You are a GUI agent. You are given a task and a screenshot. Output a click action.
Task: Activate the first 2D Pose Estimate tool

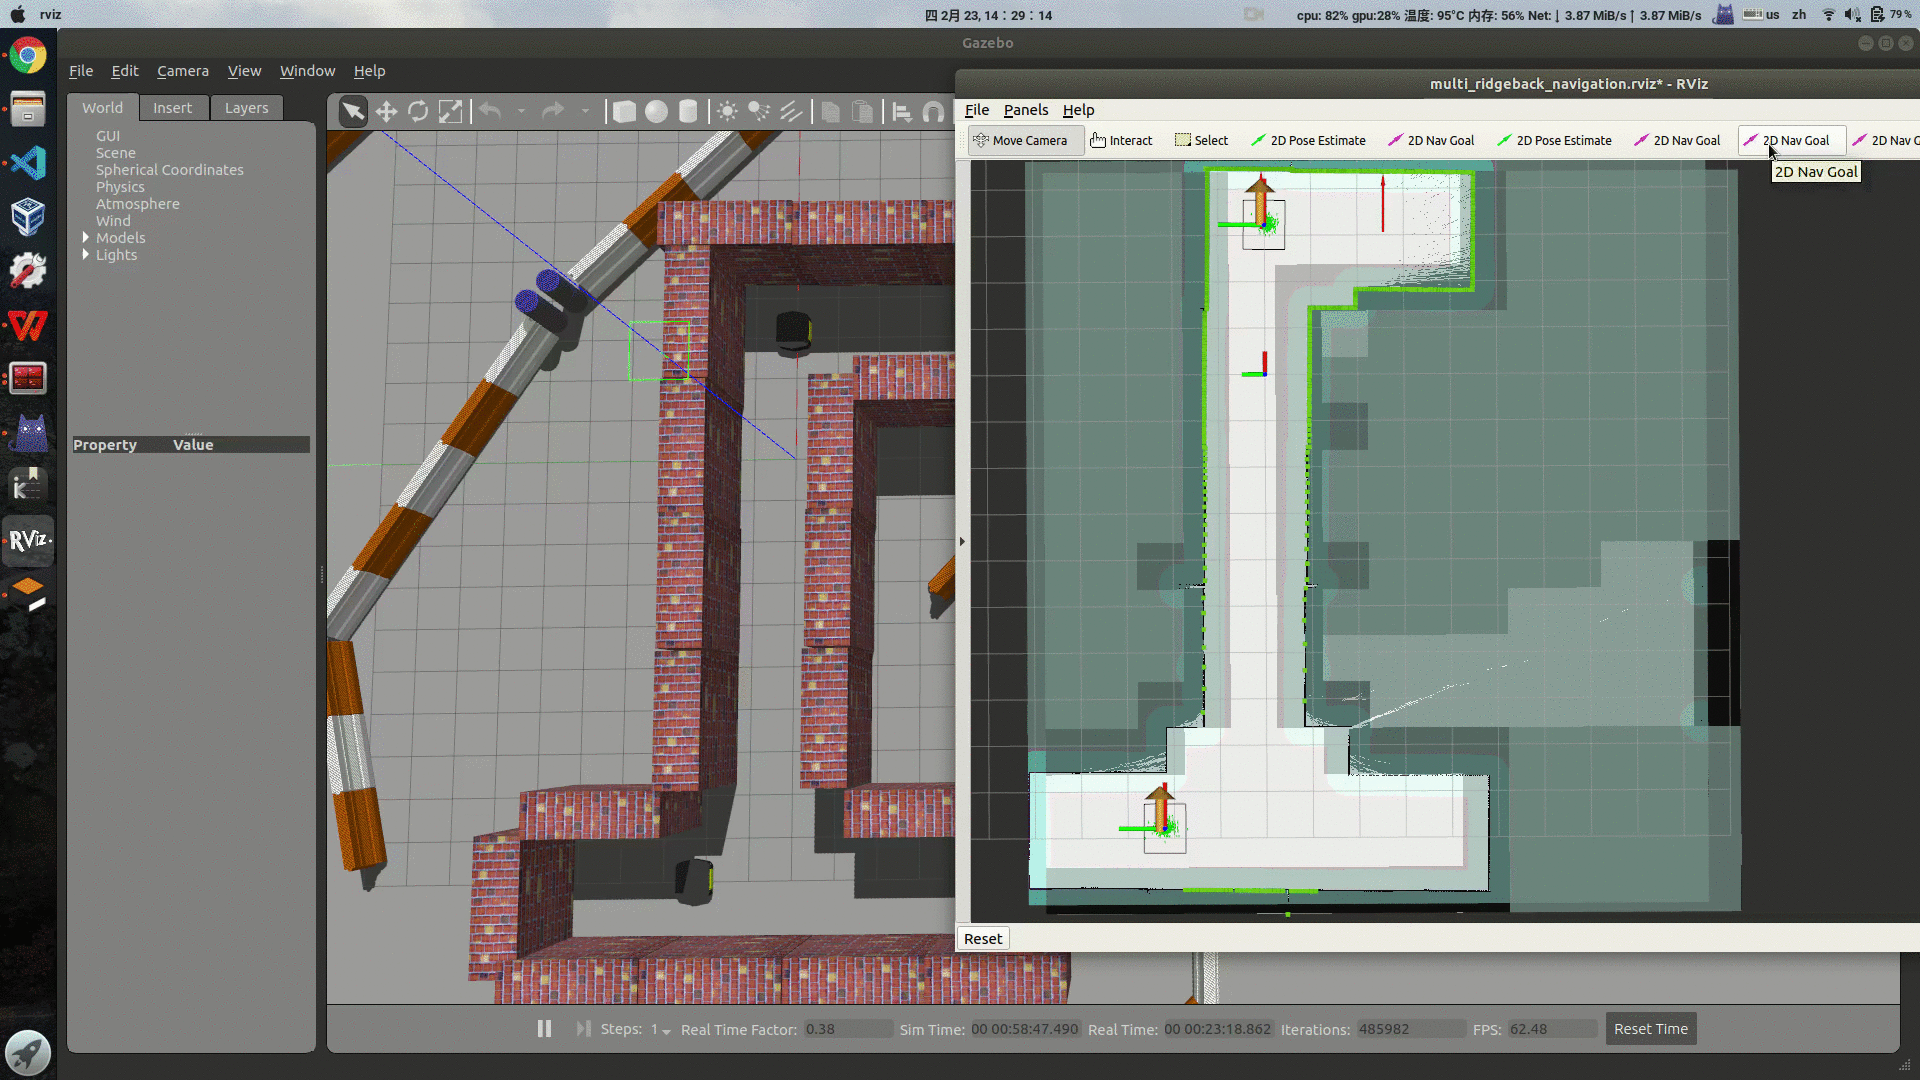tap(1308, 140)
